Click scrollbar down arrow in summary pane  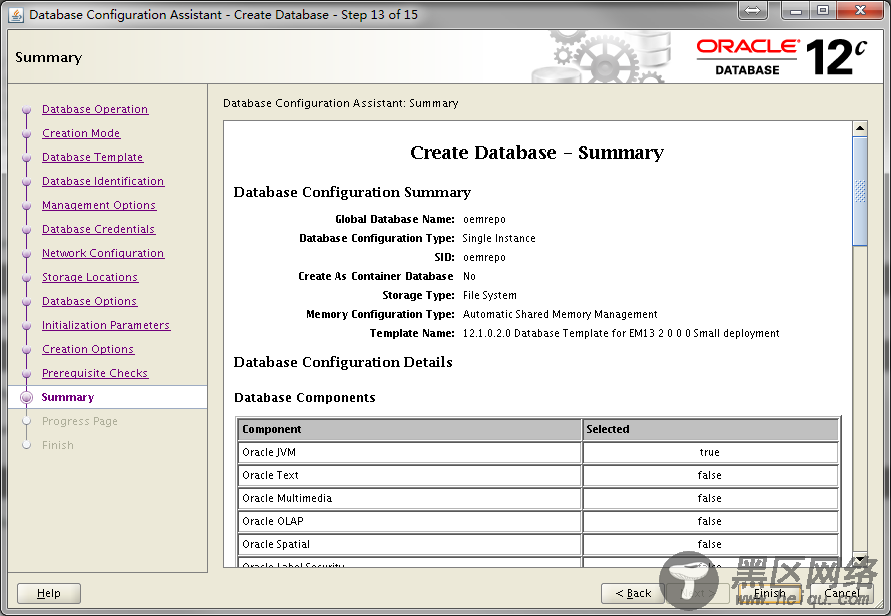coord(860,560)
